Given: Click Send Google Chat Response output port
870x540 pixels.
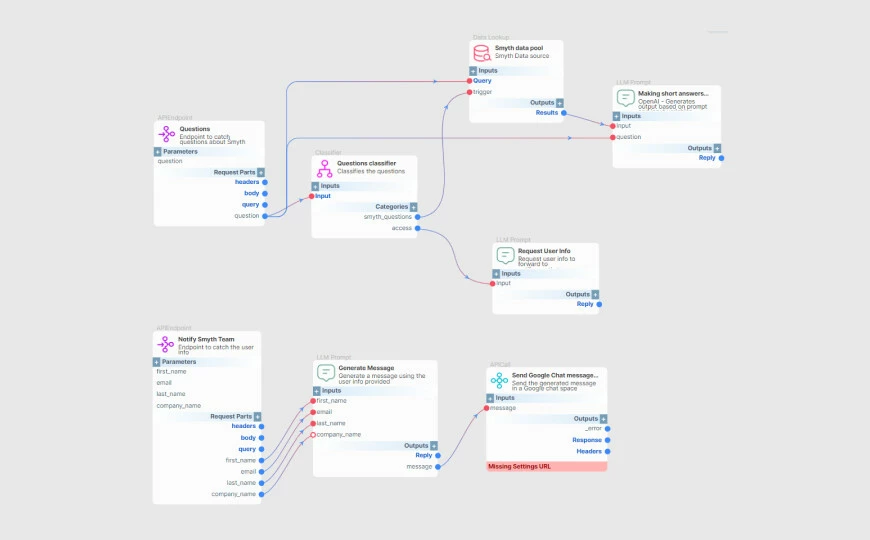Looking at the screenshot, I should click(608, 440).
